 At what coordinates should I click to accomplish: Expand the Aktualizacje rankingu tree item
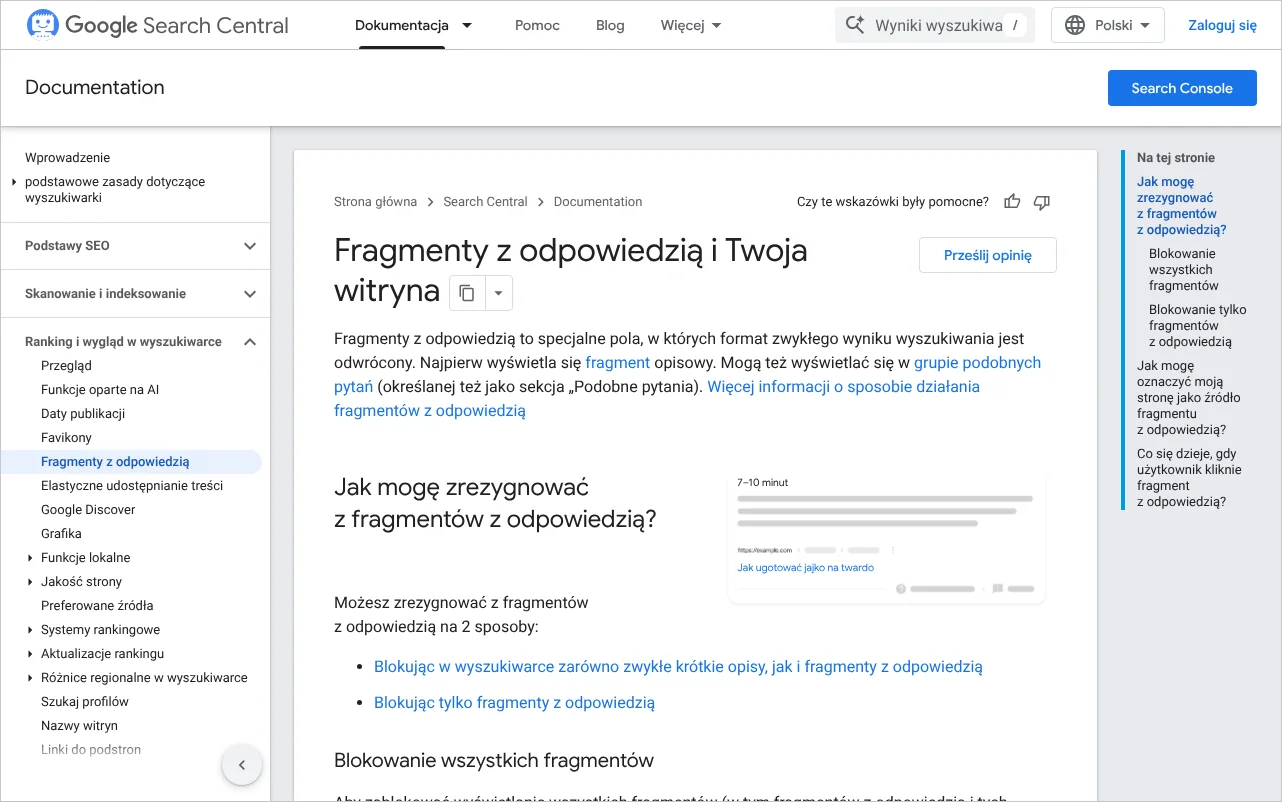coord(30,654)
